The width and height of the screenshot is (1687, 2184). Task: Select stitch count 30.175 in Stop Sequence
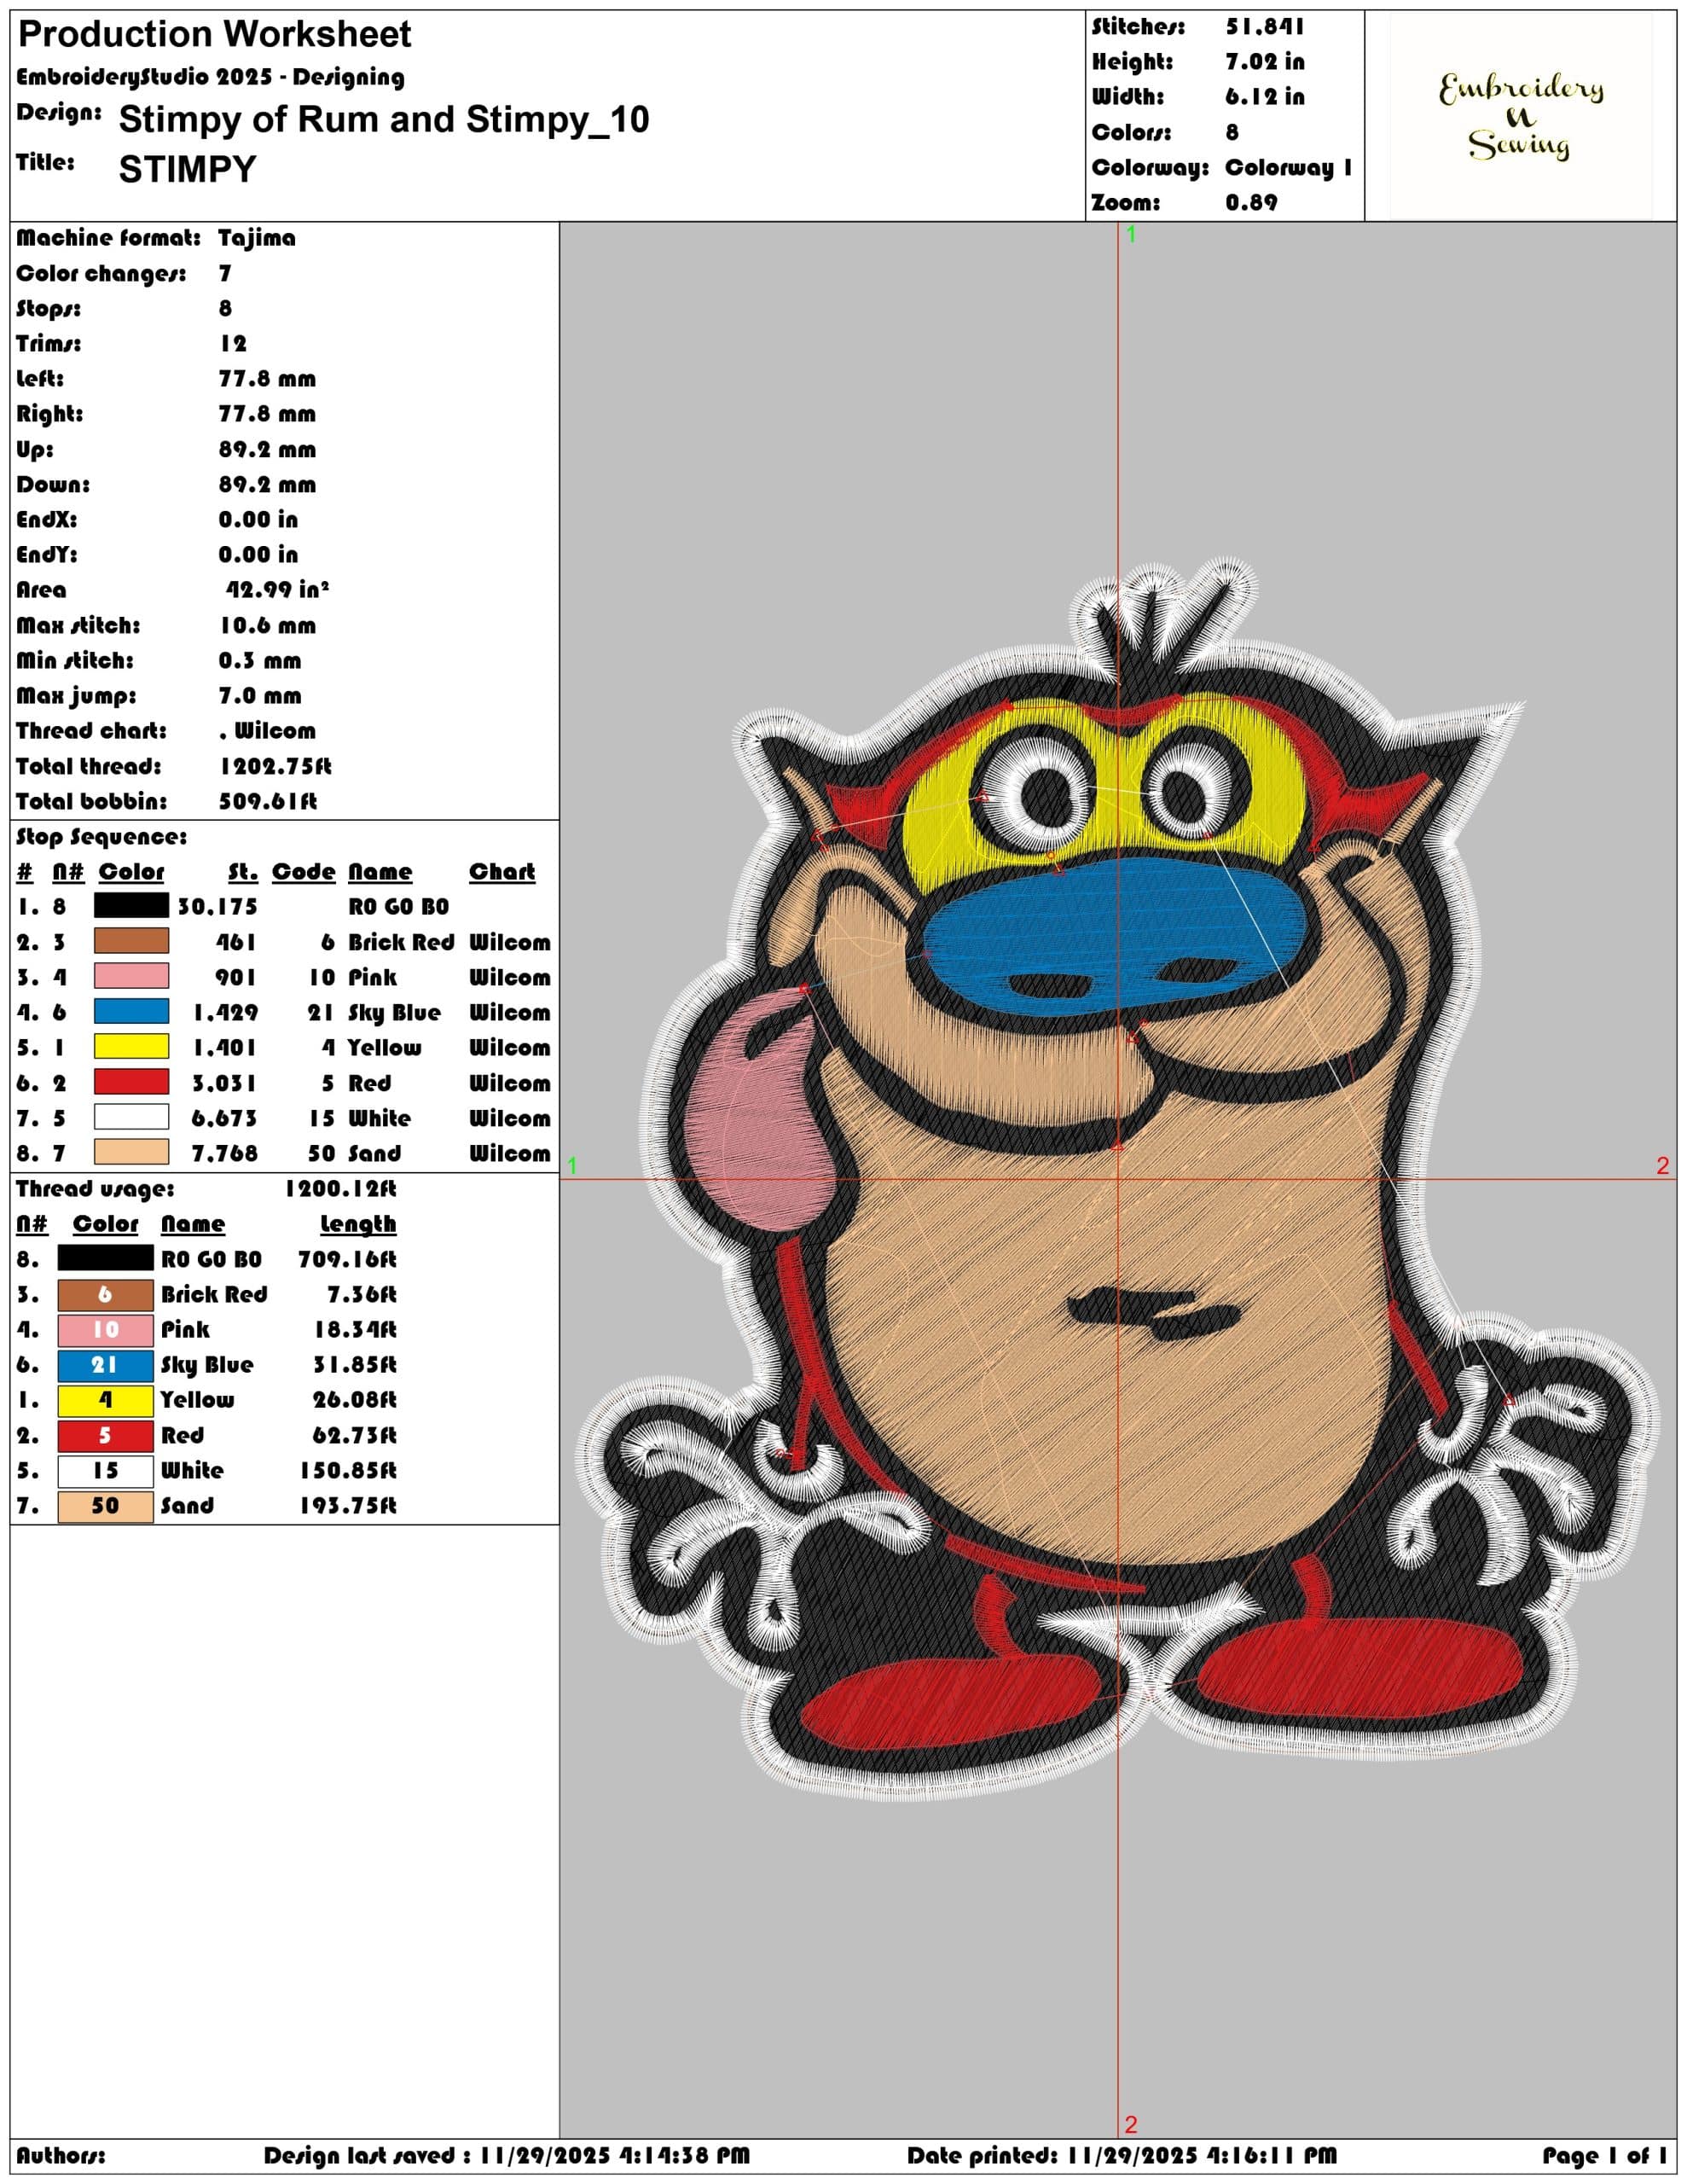[218, 906]
